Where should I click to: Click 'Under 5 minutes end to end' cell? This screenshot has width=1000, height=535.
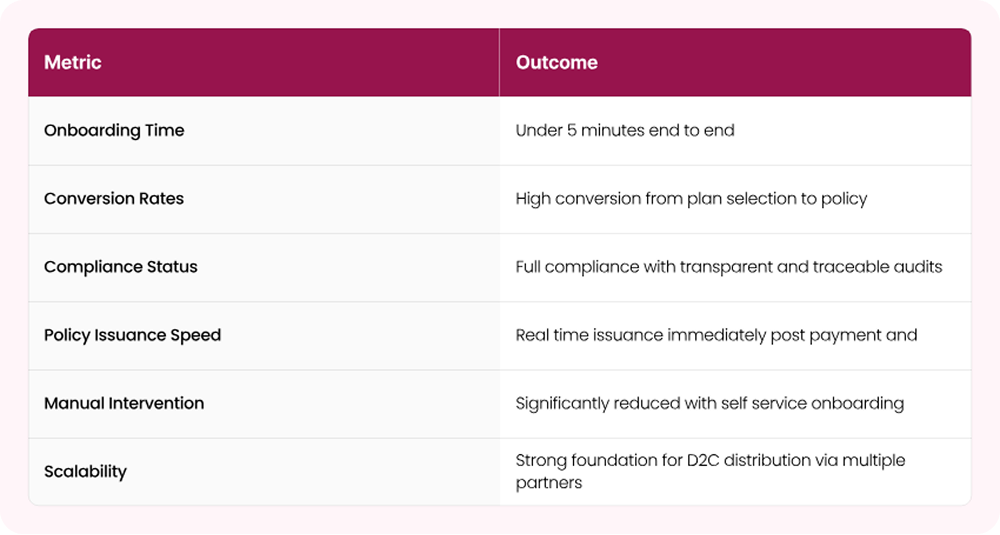tap(625, 130)
